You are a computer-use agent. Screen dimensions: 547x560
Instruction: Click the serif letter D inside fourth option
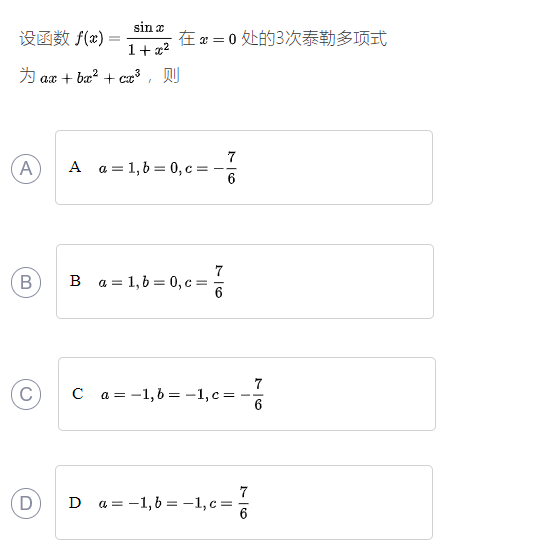75,503
